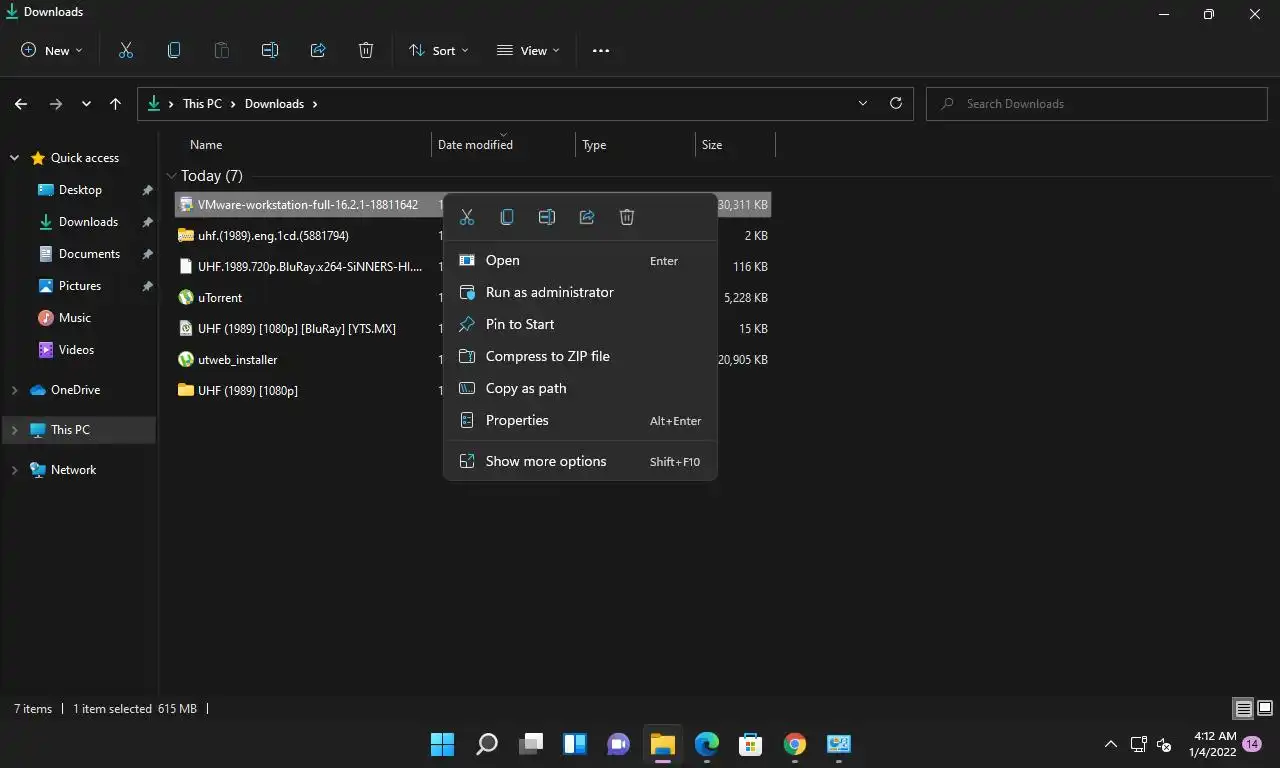The image size is (1280, 768).
Task: Open Task View from the taskbar
Action: click(x=531, y=744)
